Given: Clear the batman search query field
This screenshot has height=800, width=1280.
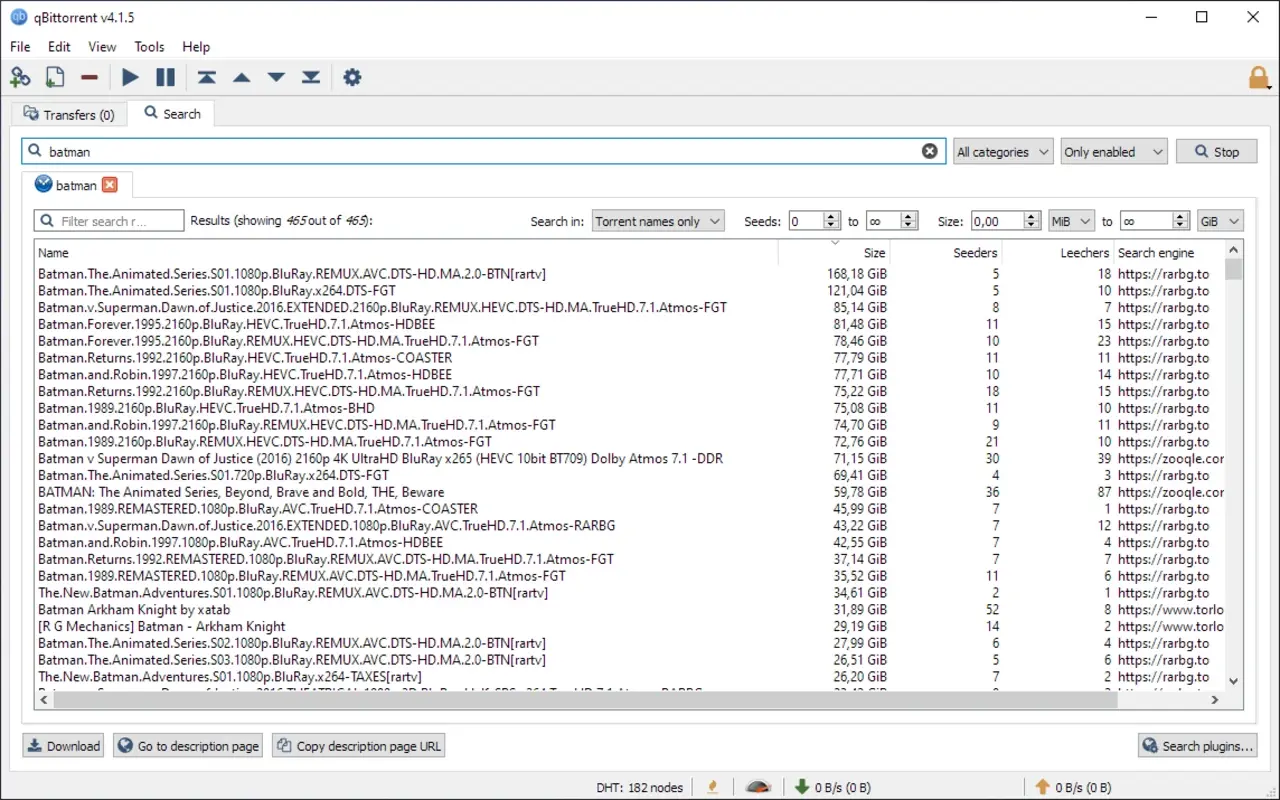Looking at the screenshot, I should 929,150.
